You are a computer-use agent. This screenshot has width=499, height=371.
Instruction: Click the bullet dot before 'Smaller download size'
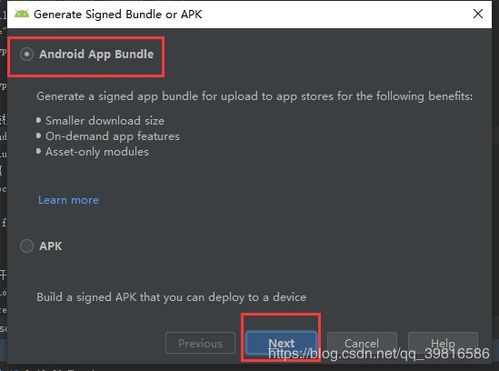(39, 120)
